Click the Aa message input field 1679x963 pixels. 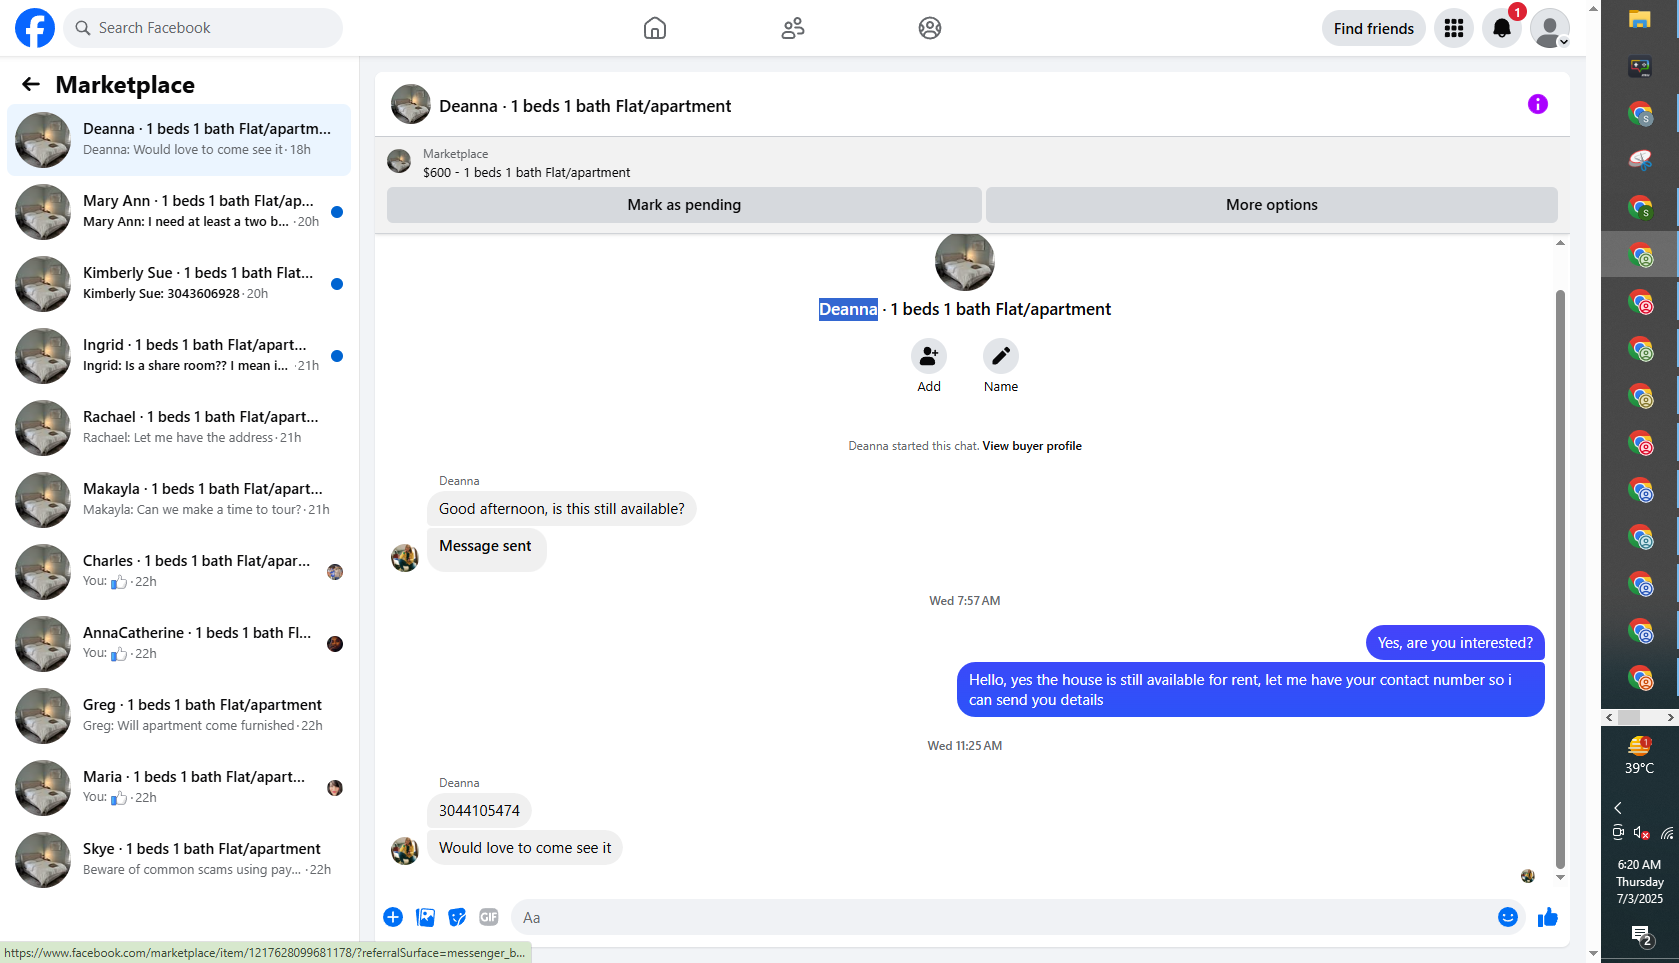pos(1005,917)
